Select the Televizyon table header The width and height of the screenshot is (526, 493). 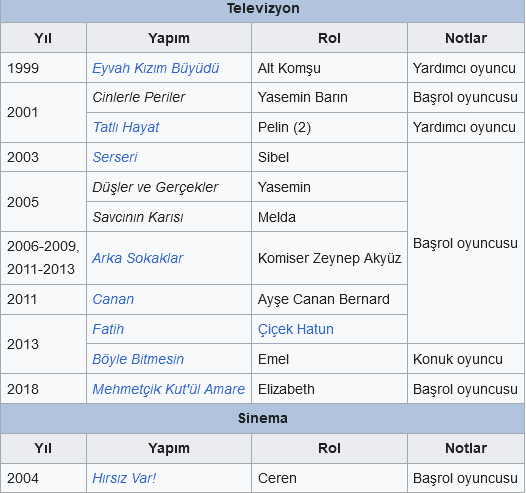(x=263, y=9)
